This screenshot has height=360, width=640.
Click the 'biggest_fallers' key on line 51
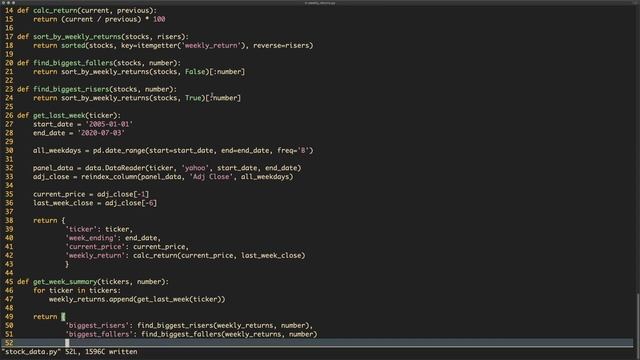[x=99, y=334]
